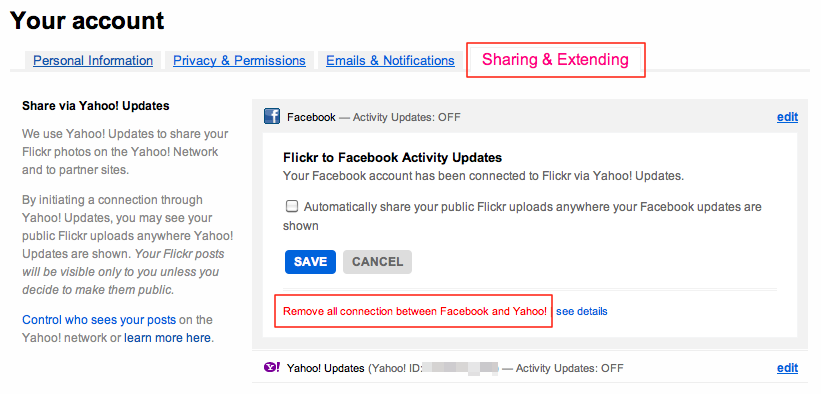Select the Sharing & Extending tab
Image resolution: width=821 pixels, height=394 pixels.
(x=556, y=60)
